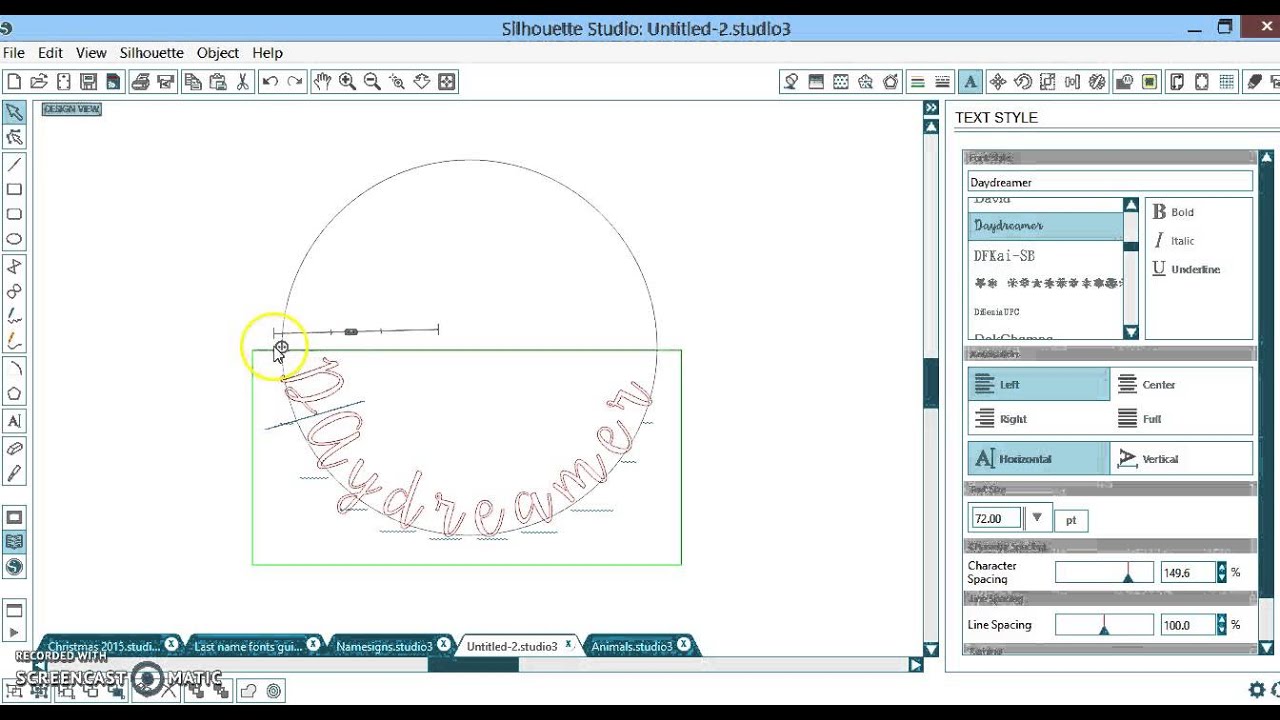Open the File menu
Image resolution: width=1280 pixels, height=720 pixels.
[14, 53]
